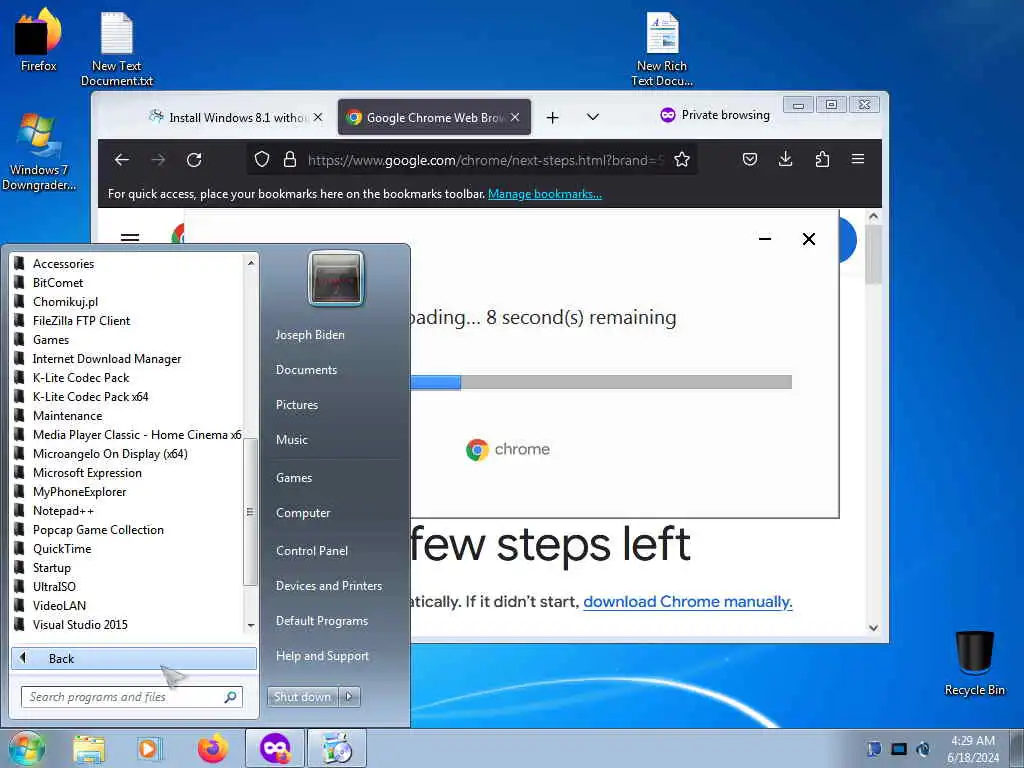Select the Windows 7 Downgrader desktop icon
Viewport: 1024px width, 768px height.
click(38, 152)
